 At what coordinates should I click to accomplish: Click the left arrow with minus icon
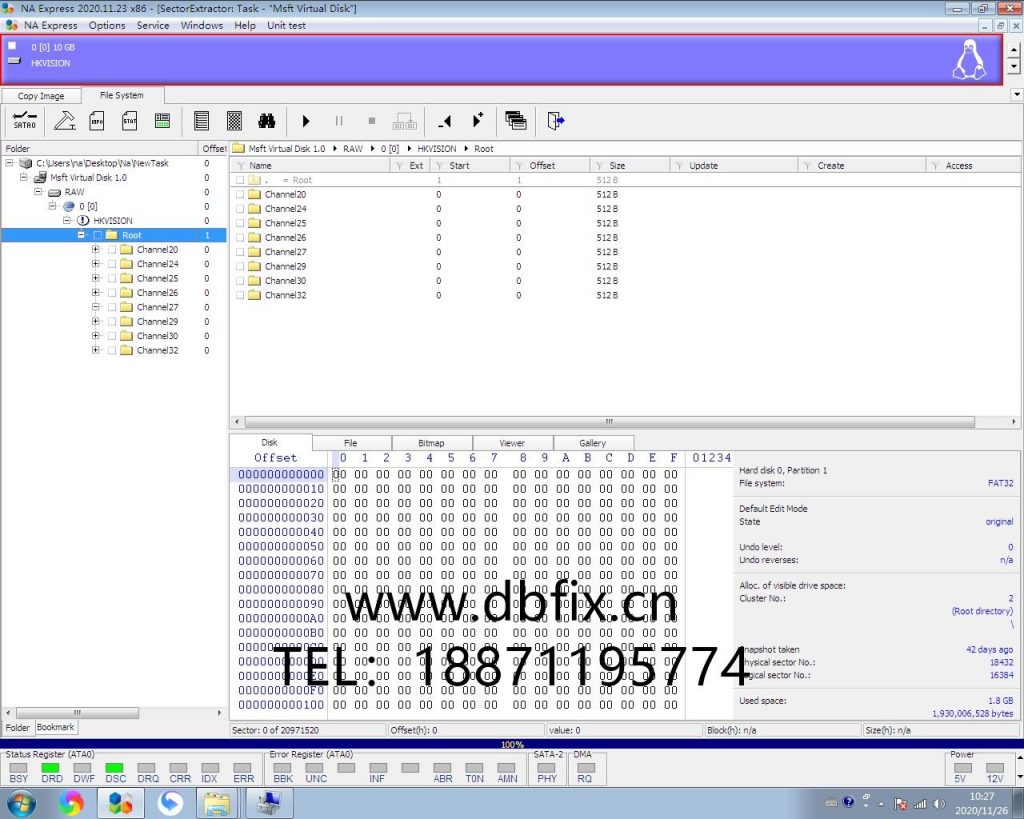pyautogui.click(x=445, y=121)
